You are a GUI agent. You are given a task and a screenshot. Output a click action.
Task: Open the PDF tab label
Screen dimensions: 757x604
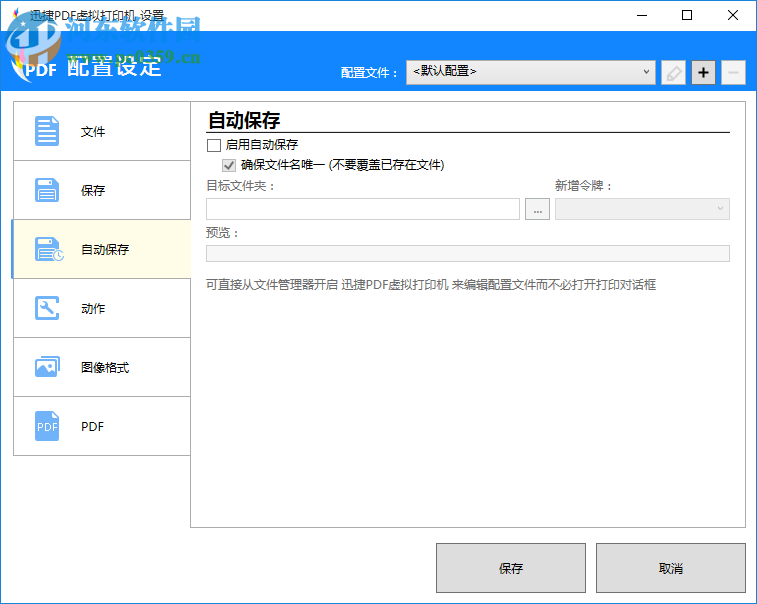point(92,426)
